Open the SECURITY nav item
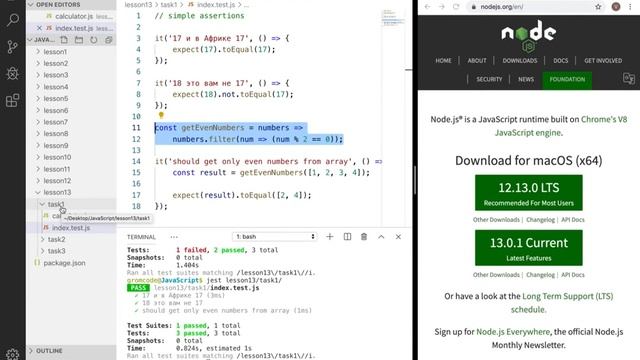 click(x=489, y=79)
